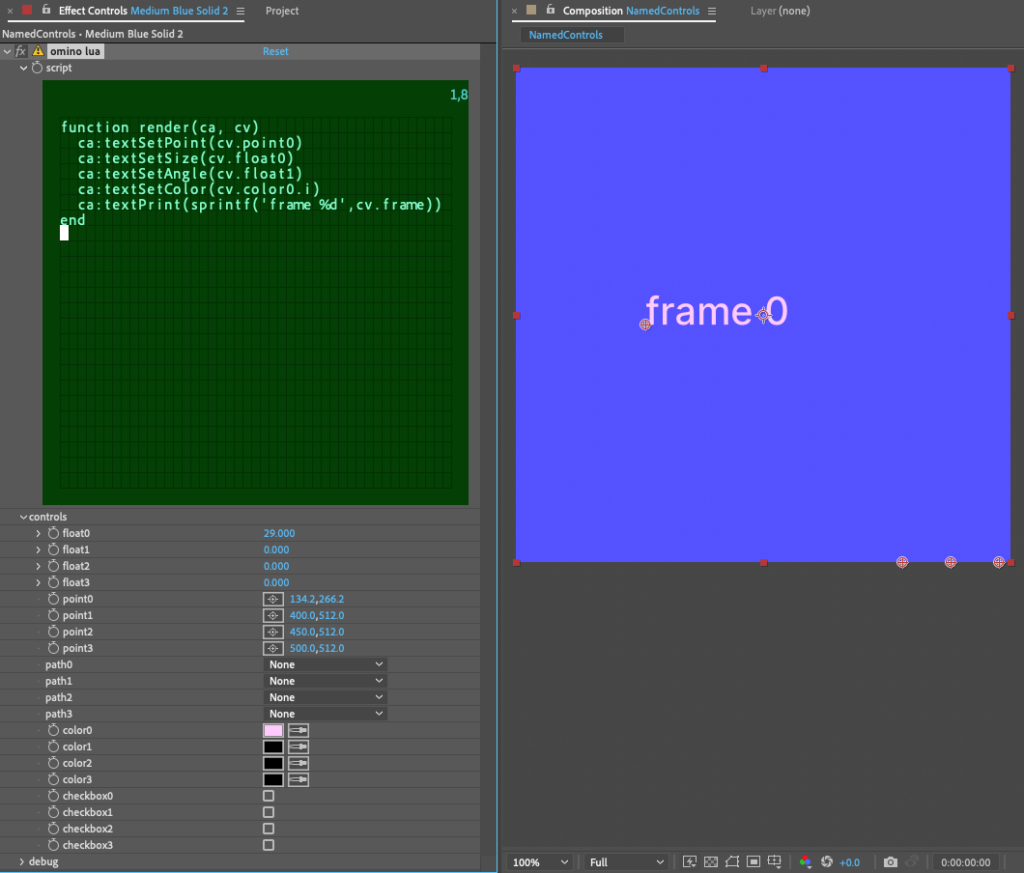The image size is (1024, 873).
Task: Toggle the Effect Controls panel lock
Action: [x=46, y=10]
